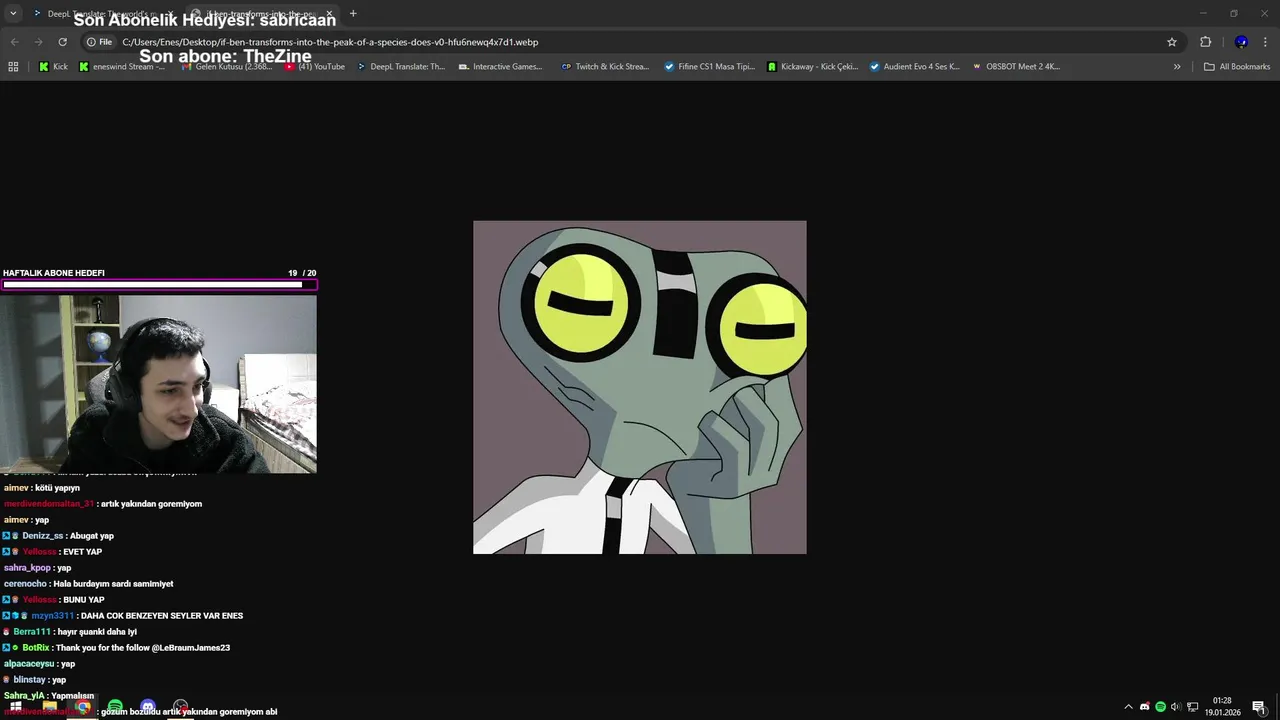
Task: Click 'hayır şuanki daha iyi' message
Action: pos(97,632)
